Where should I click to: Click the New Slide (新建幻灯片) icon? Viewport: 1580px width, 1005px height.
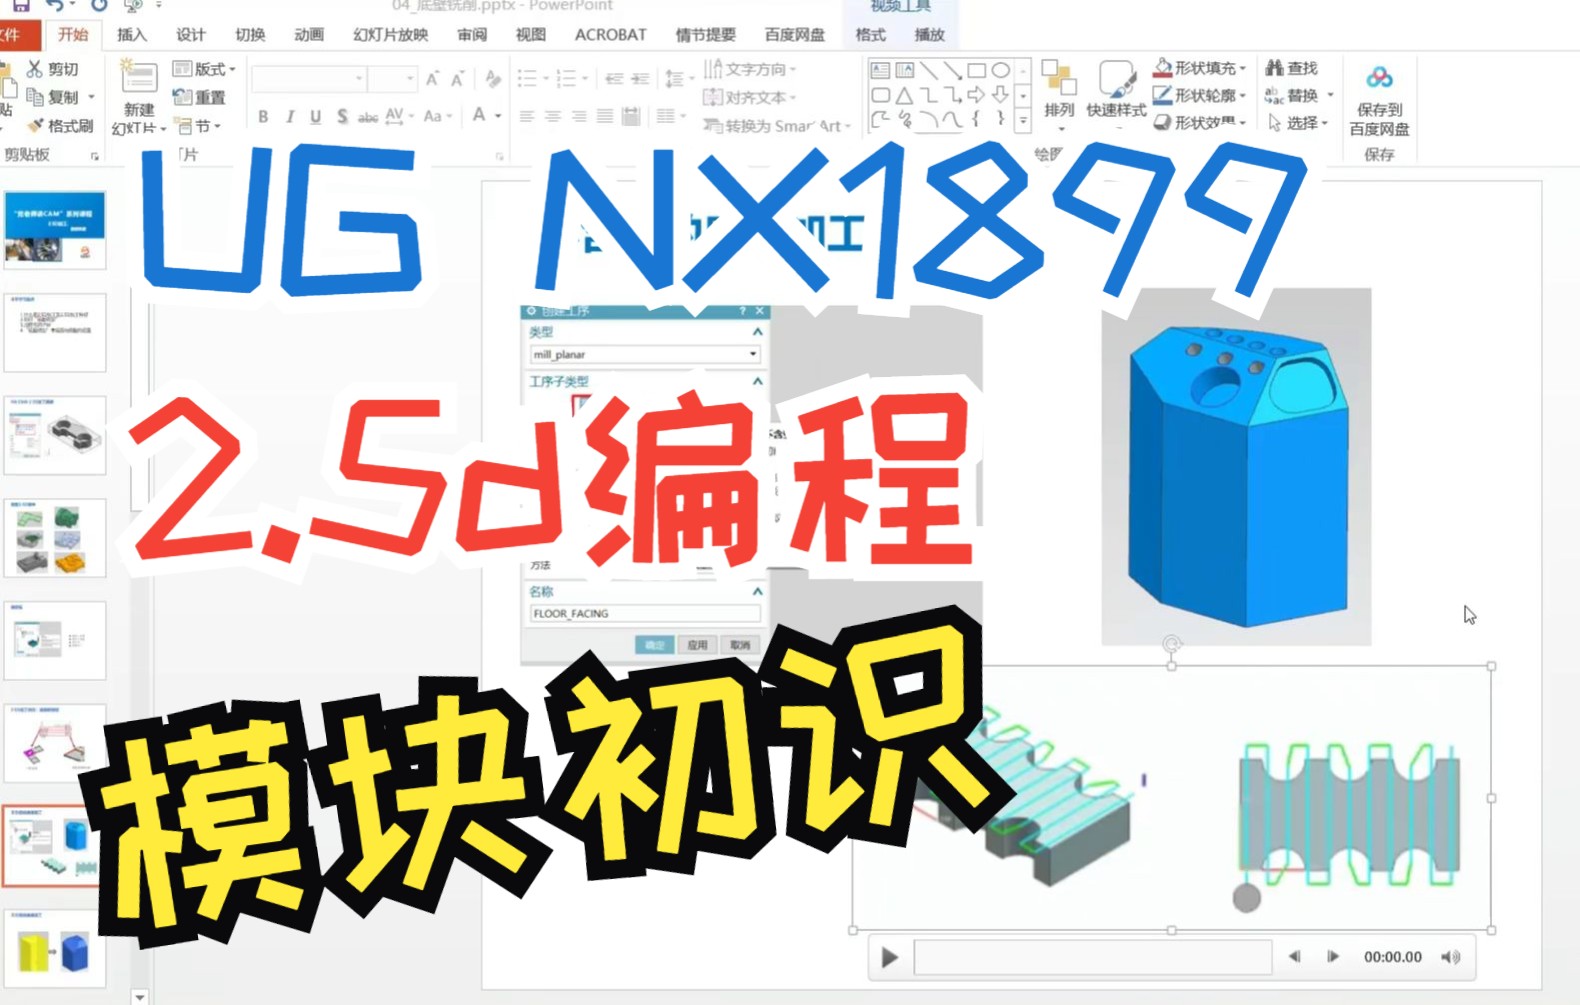139,78
